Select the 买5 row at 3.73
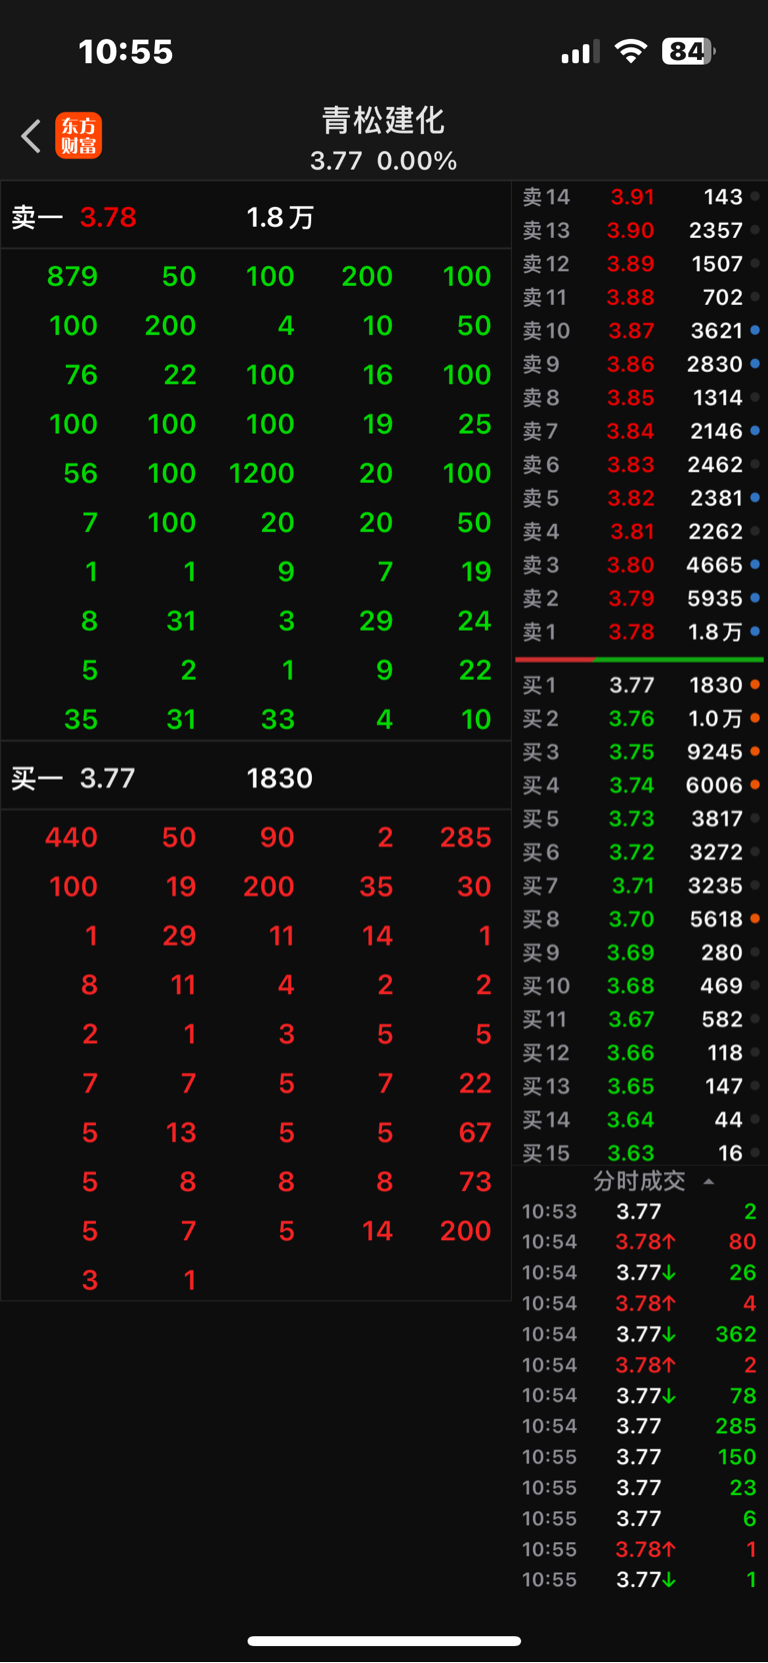The height and width of the screenshot is (1663, 768). (640, 819)
